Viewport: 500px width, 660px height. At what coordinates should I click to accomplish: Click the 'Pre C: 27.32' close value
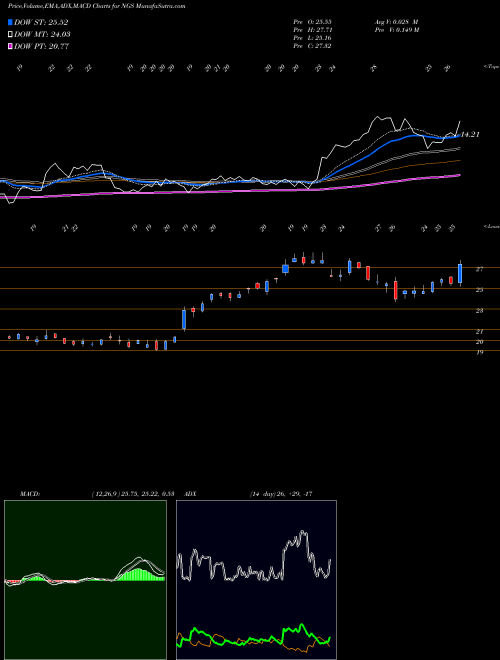(312, 46)
